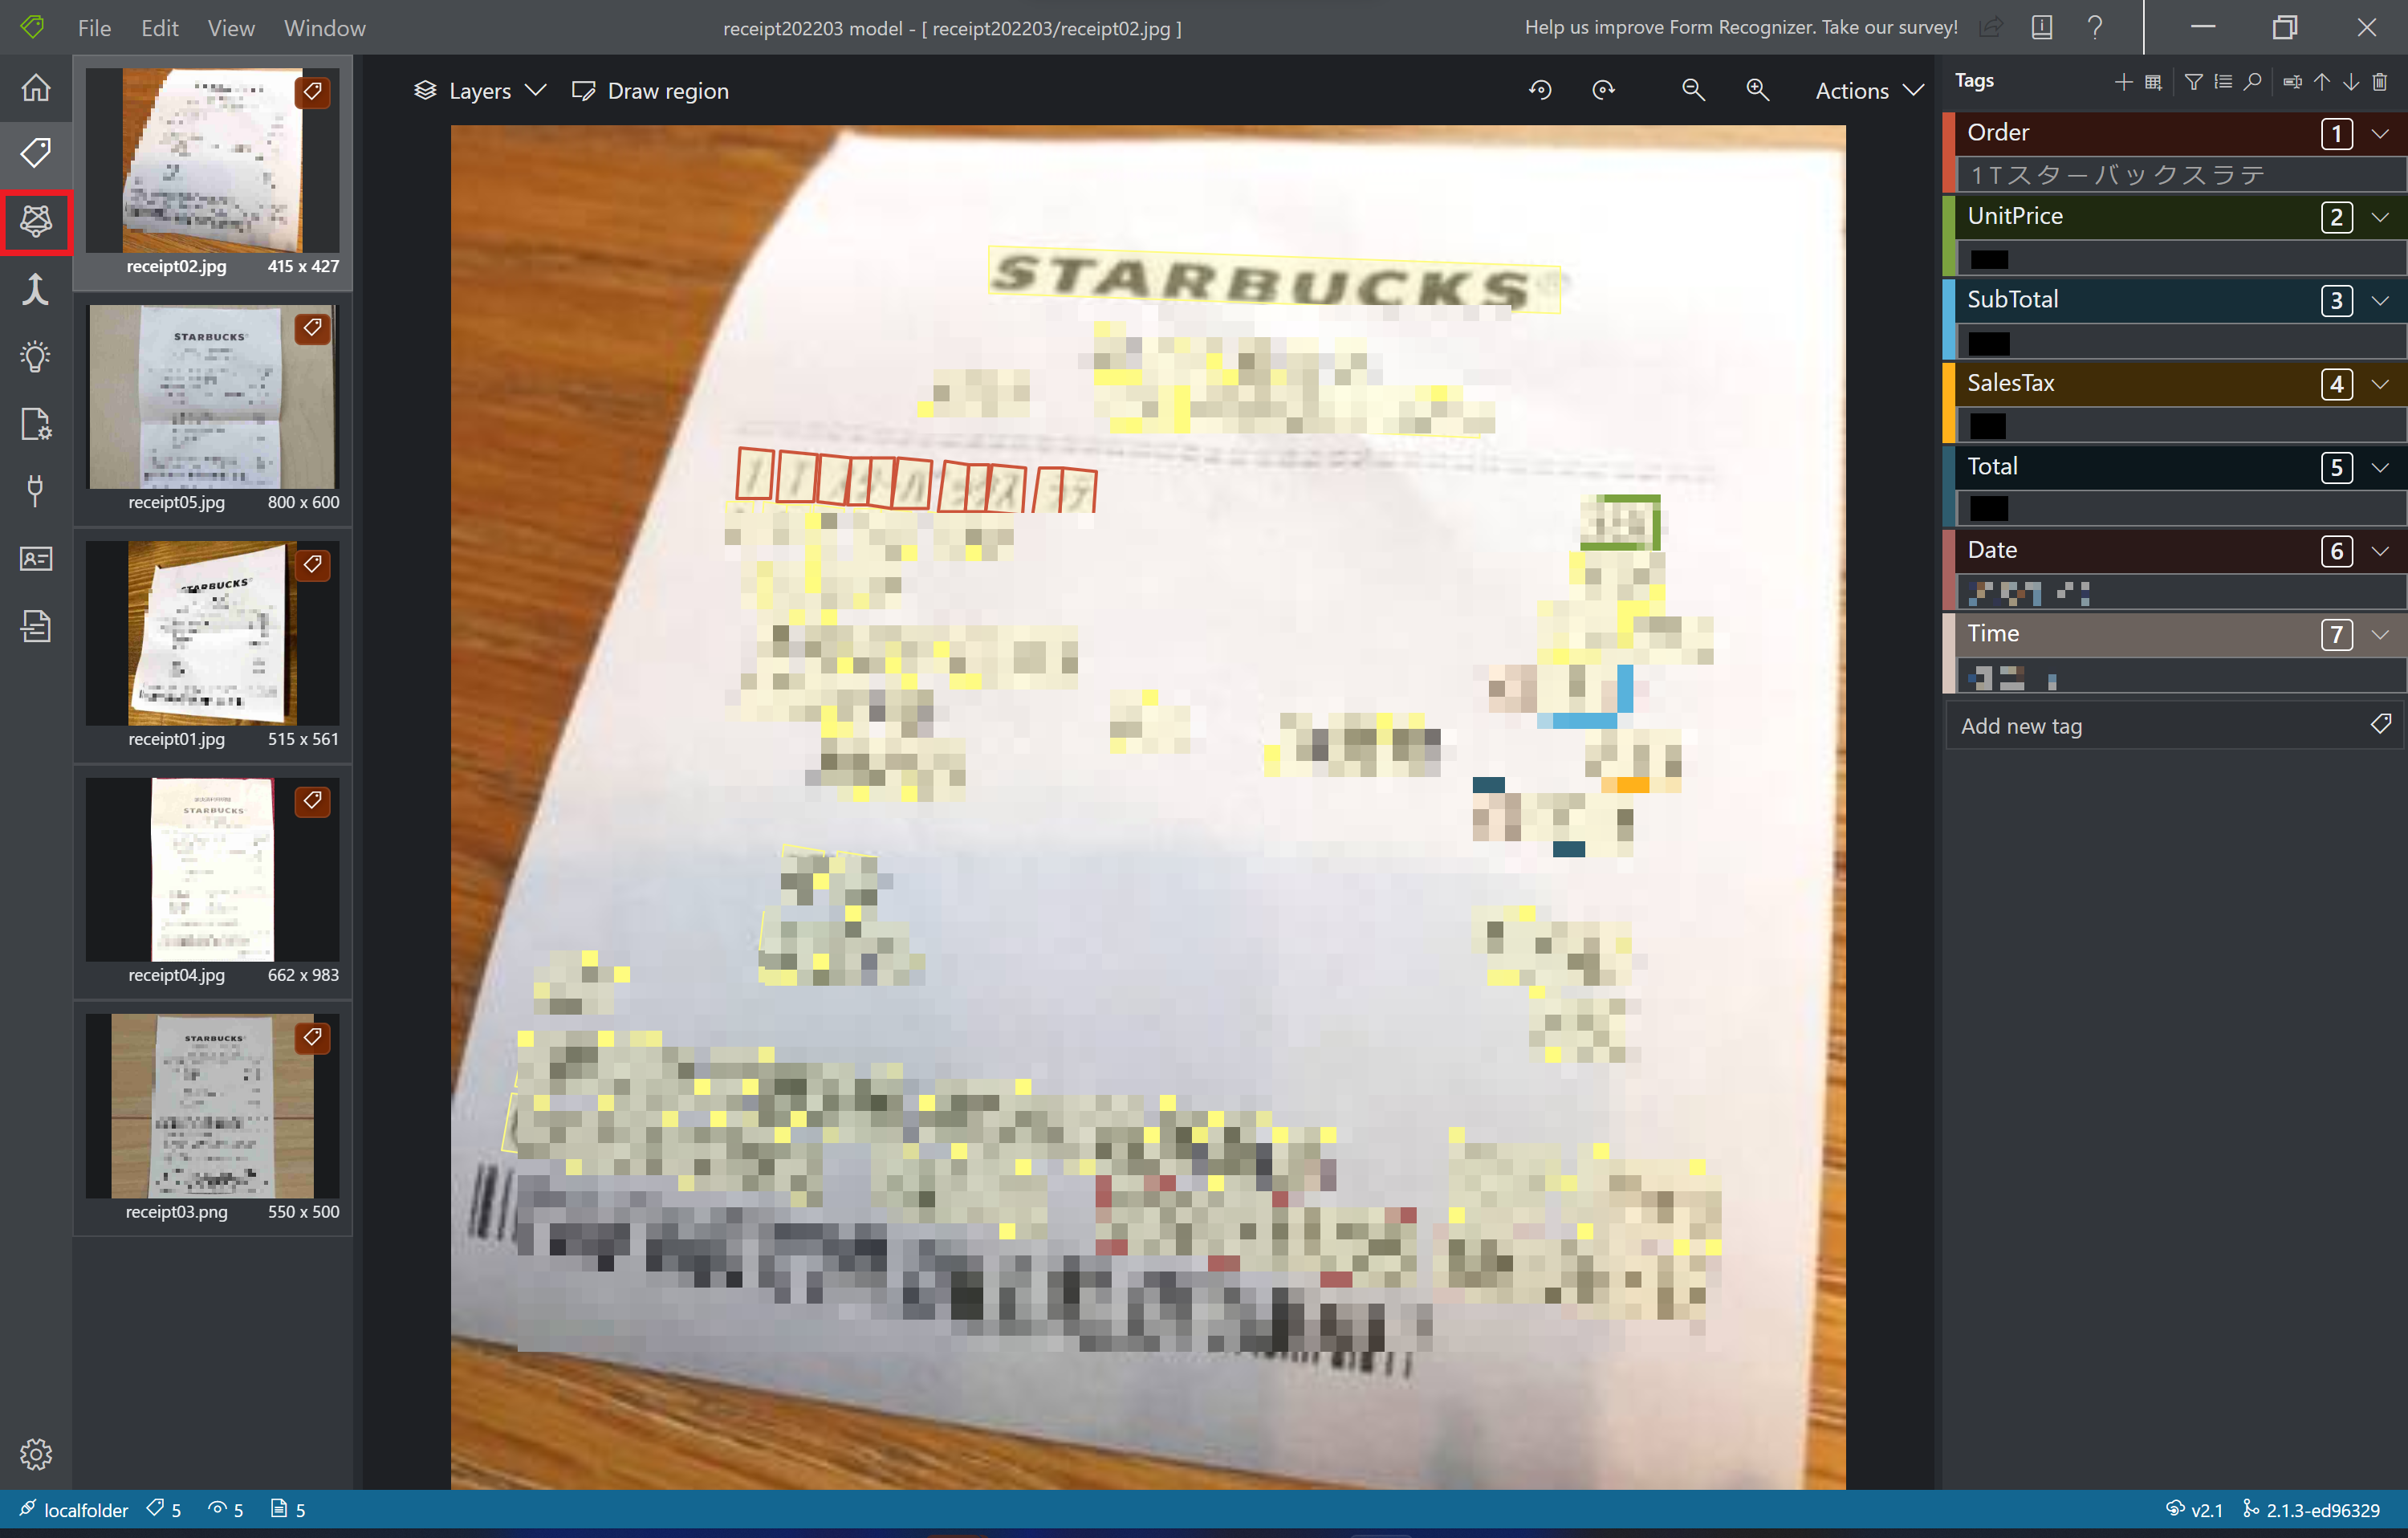Screen dimensions: 2408x1538
Task: Click the Compose model merge icon
Action: tap(36, 289)
